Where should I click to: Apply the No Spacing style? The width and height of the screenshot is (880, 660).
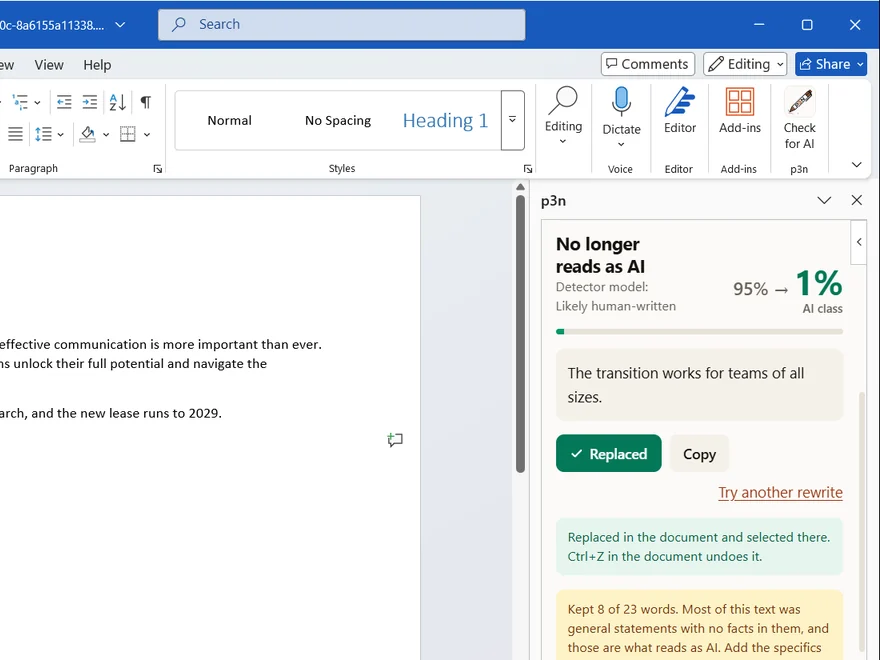(338, 120)
